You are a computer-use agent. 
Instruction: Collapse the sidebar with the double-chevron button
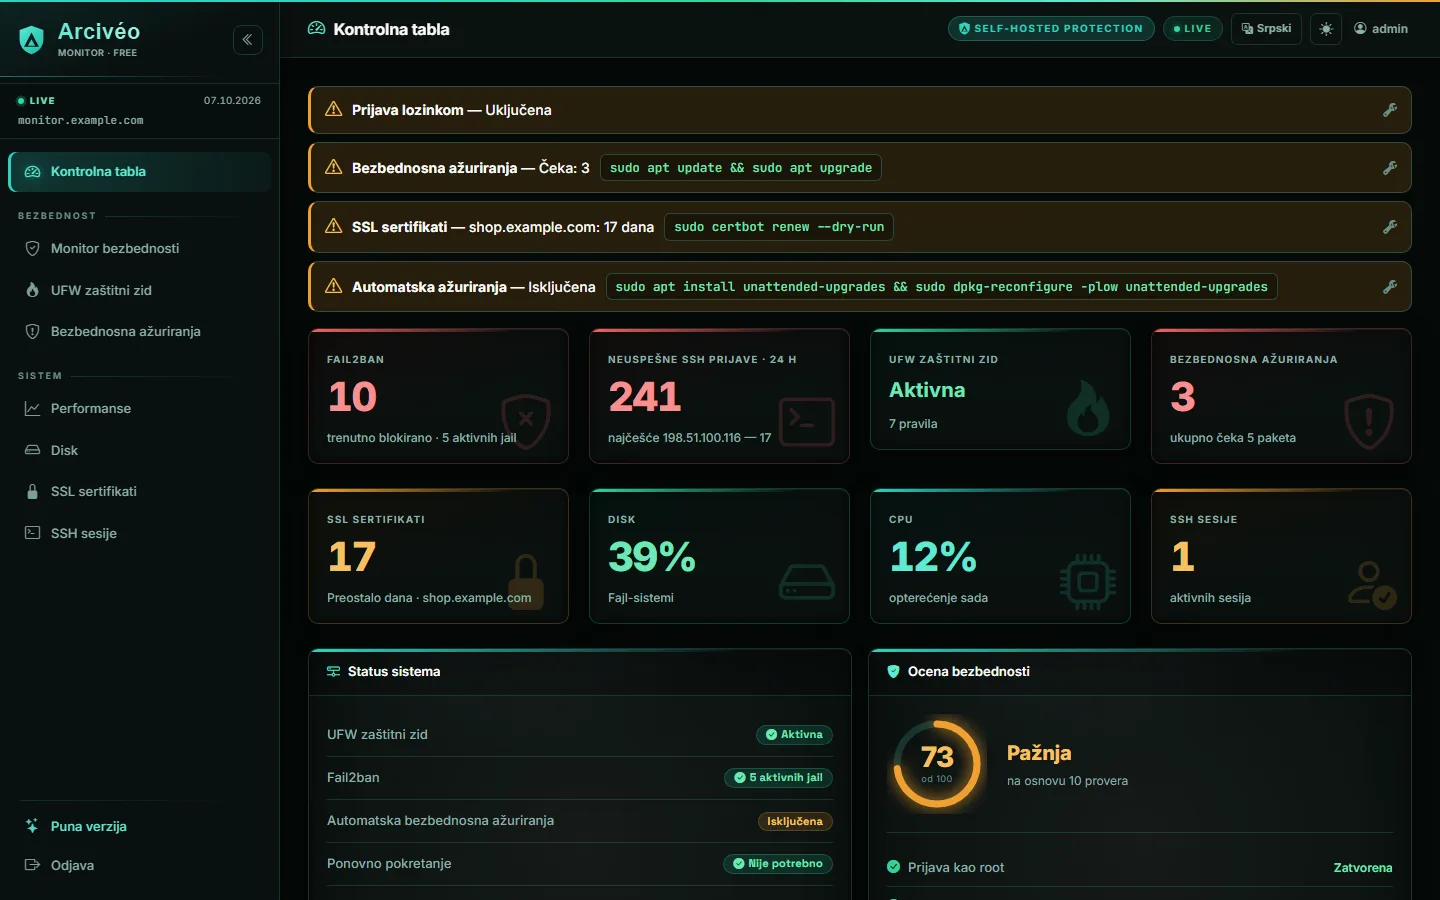(x=248, y=40)
